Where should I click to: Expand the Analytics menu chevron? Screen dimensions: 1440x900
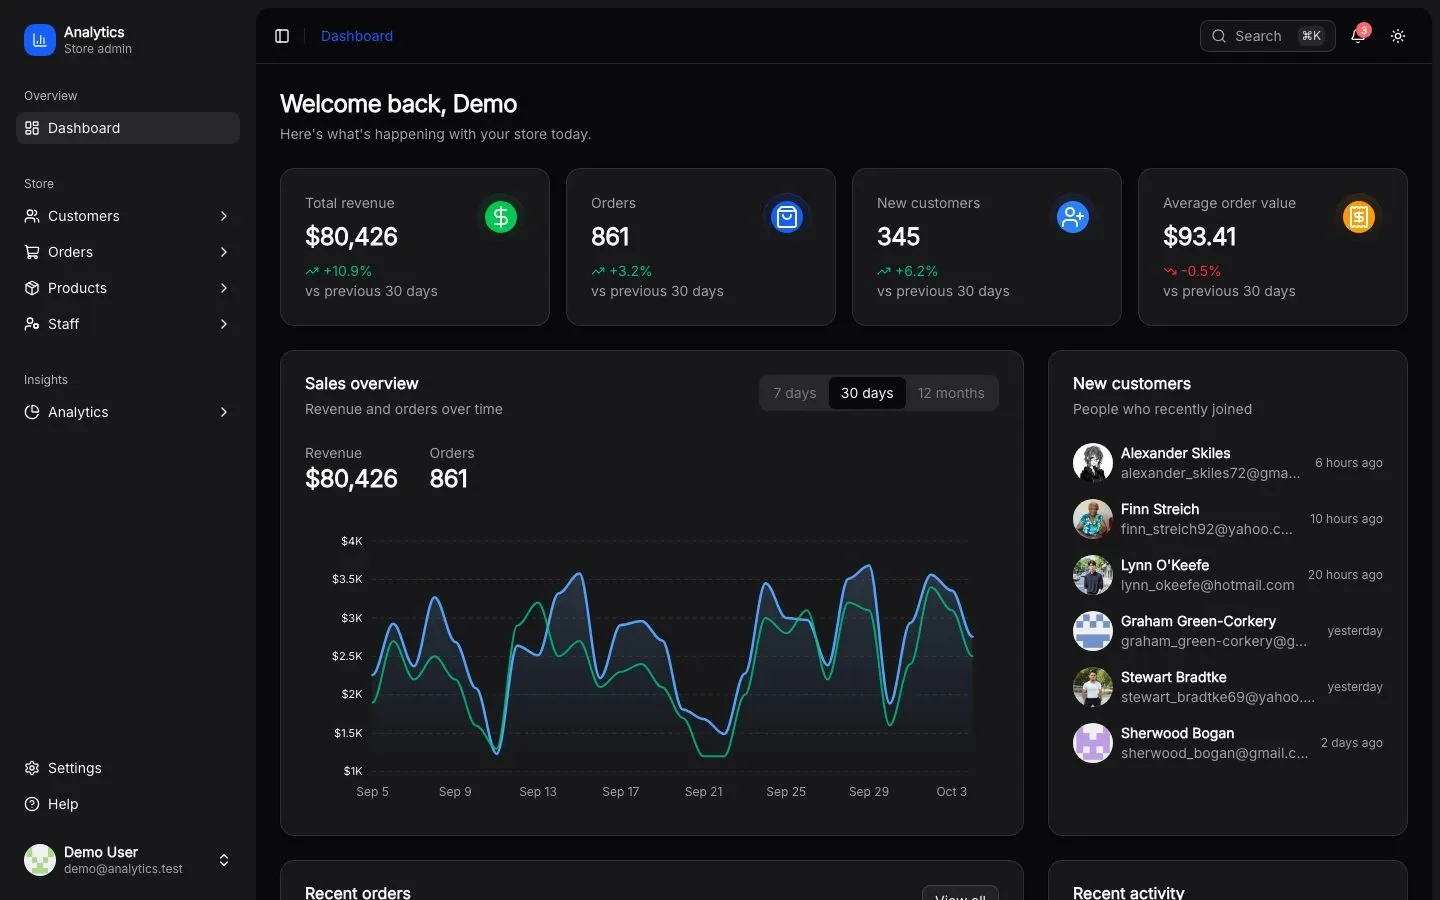(x=224, y=412)
